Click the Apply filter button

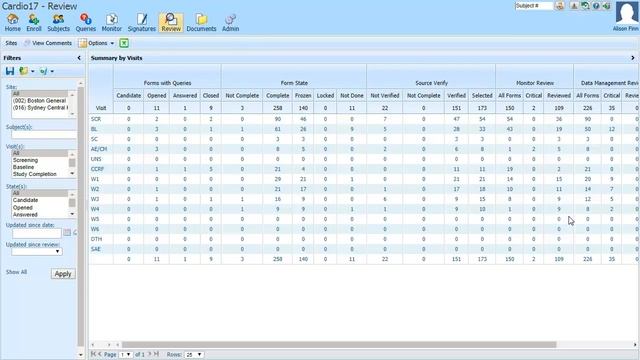63,273
